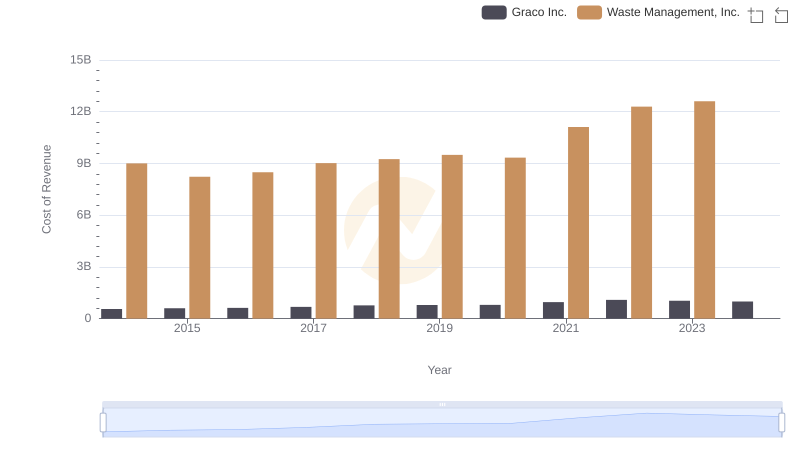This screenshot has height=461, width=800.
Task: Click the 2021 x-axis label
Action: tap(566, 328)
